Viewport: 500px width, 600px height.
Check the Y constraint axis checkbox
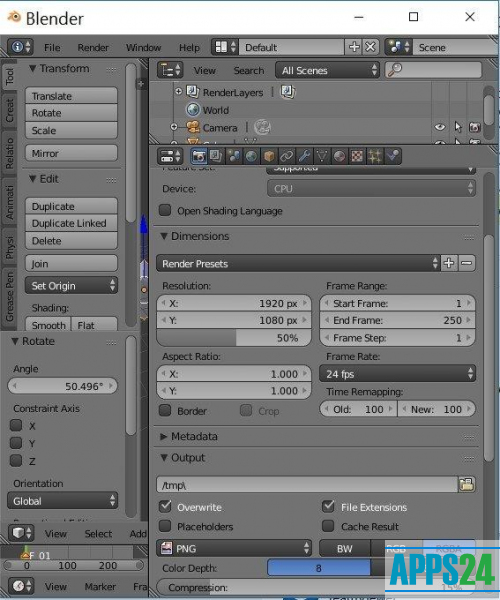pos(16,443)
